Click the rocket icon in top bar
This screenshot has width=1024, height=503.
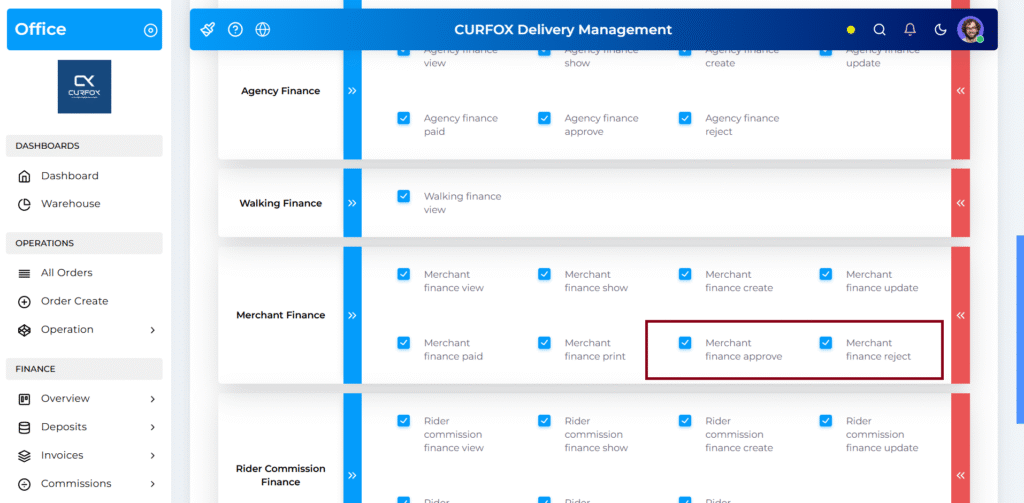208,29
